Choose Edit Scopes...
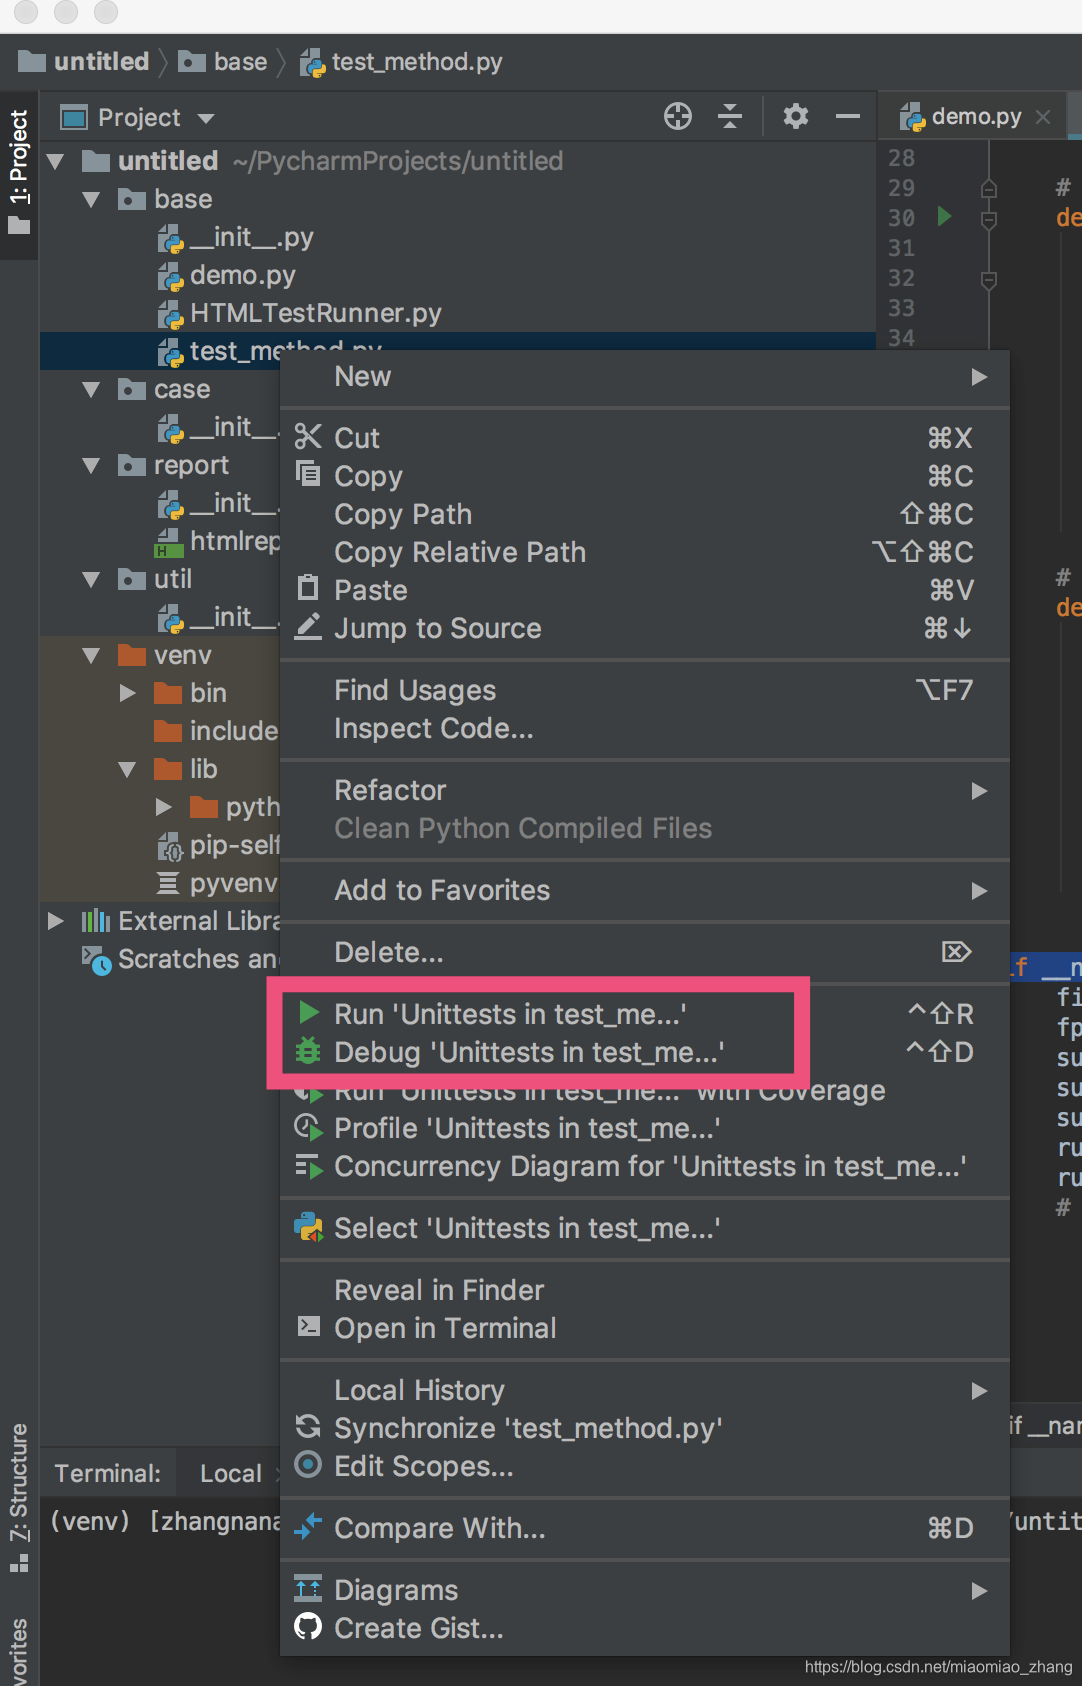This screenshot has width=1082, height=1686. click(645, 1466)
